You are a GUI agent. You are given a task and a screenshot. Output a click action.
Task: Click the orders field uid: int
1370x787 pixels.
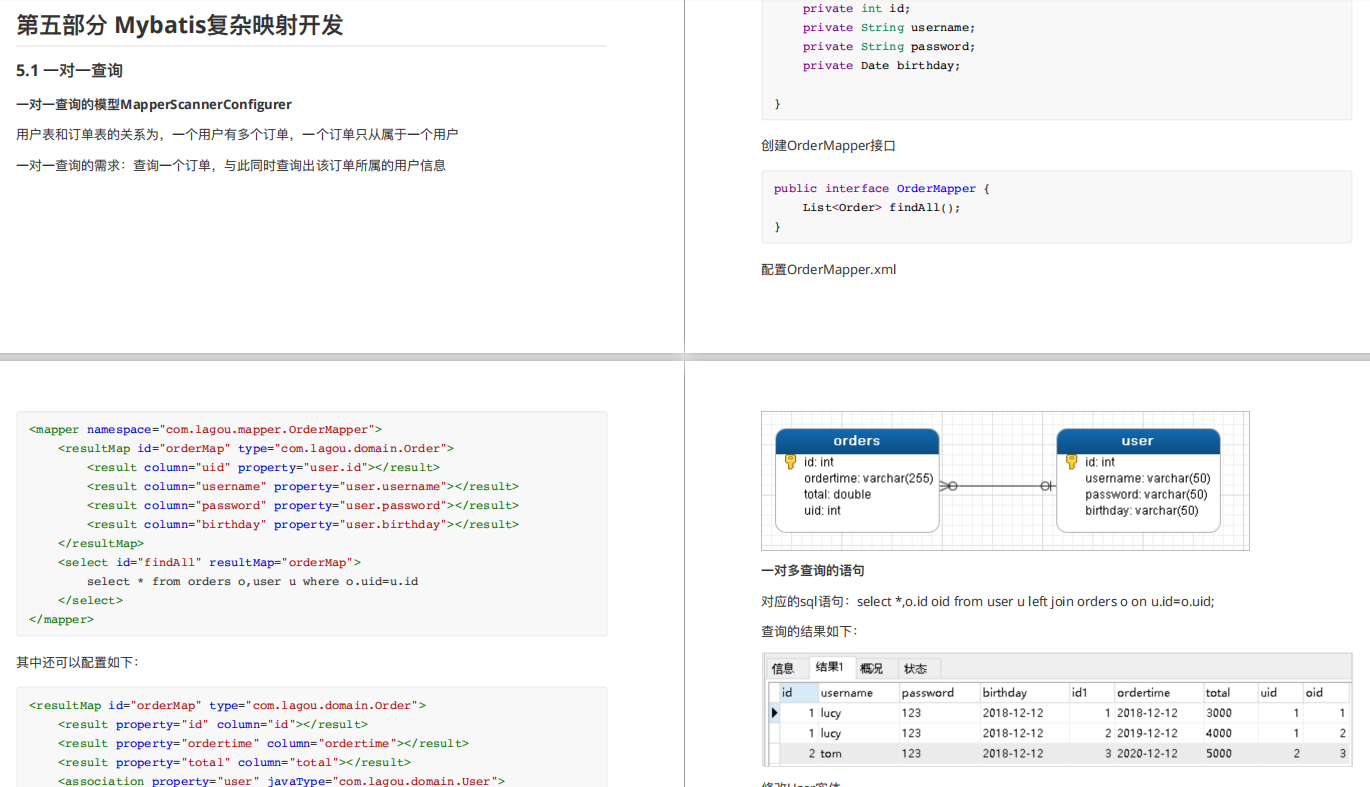[x=822, y=510]
